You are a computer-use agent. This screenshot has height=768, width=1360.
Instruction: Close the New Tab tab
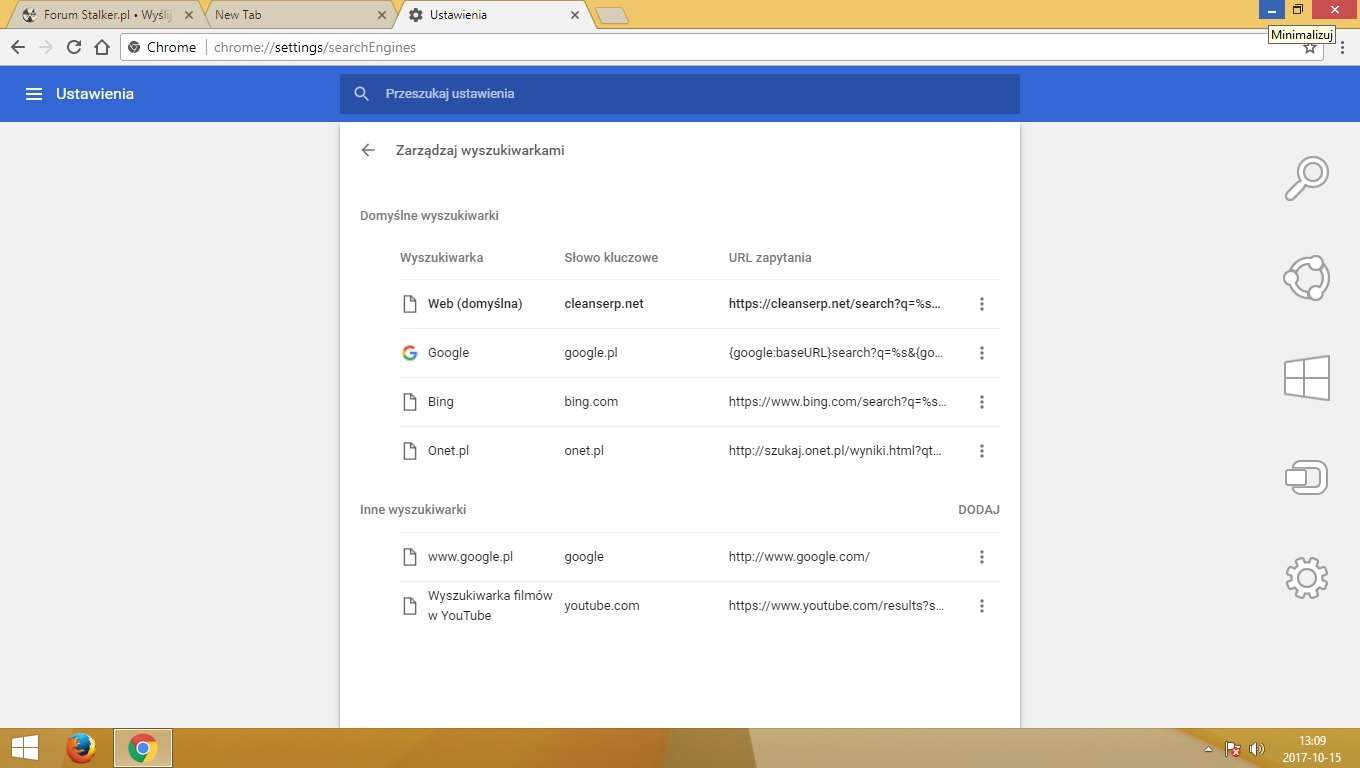tap(381, 15)
